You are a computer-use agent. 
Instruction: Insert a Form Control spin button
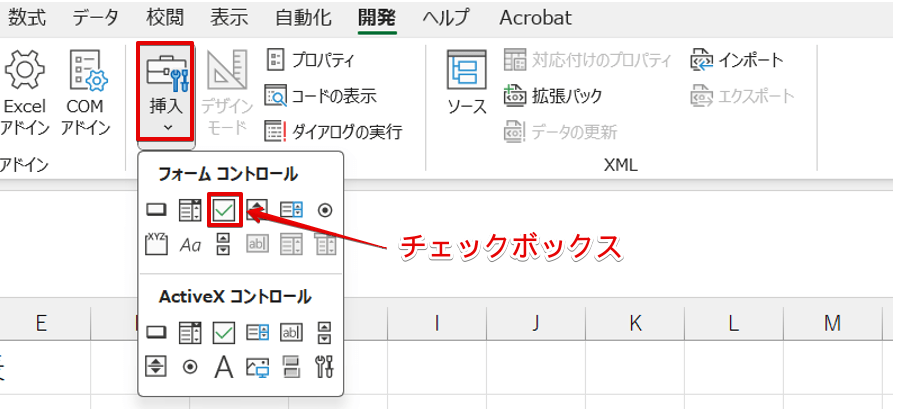(x=257, y=210)
